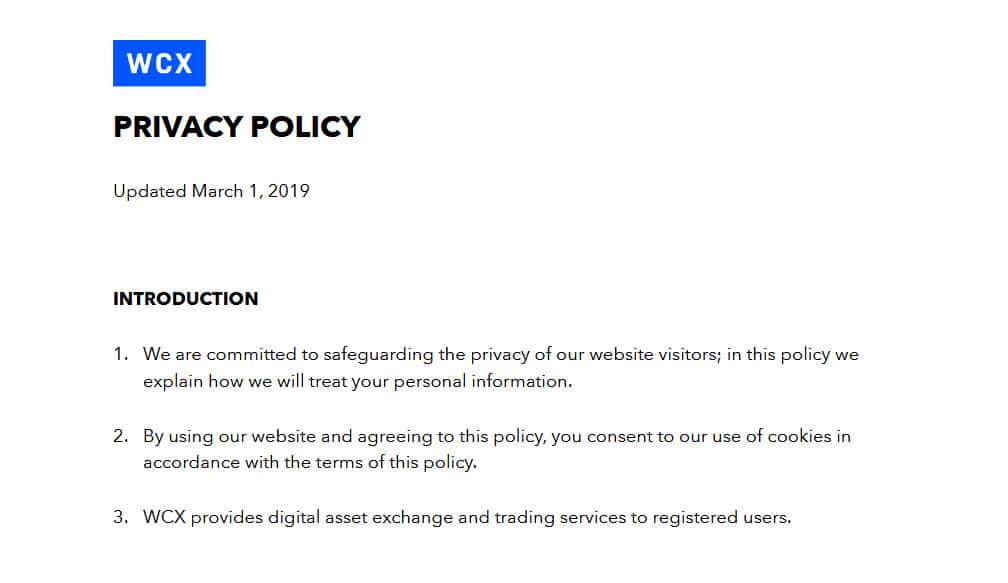Click "WCX" at the start of item three

tap(164, 518)
